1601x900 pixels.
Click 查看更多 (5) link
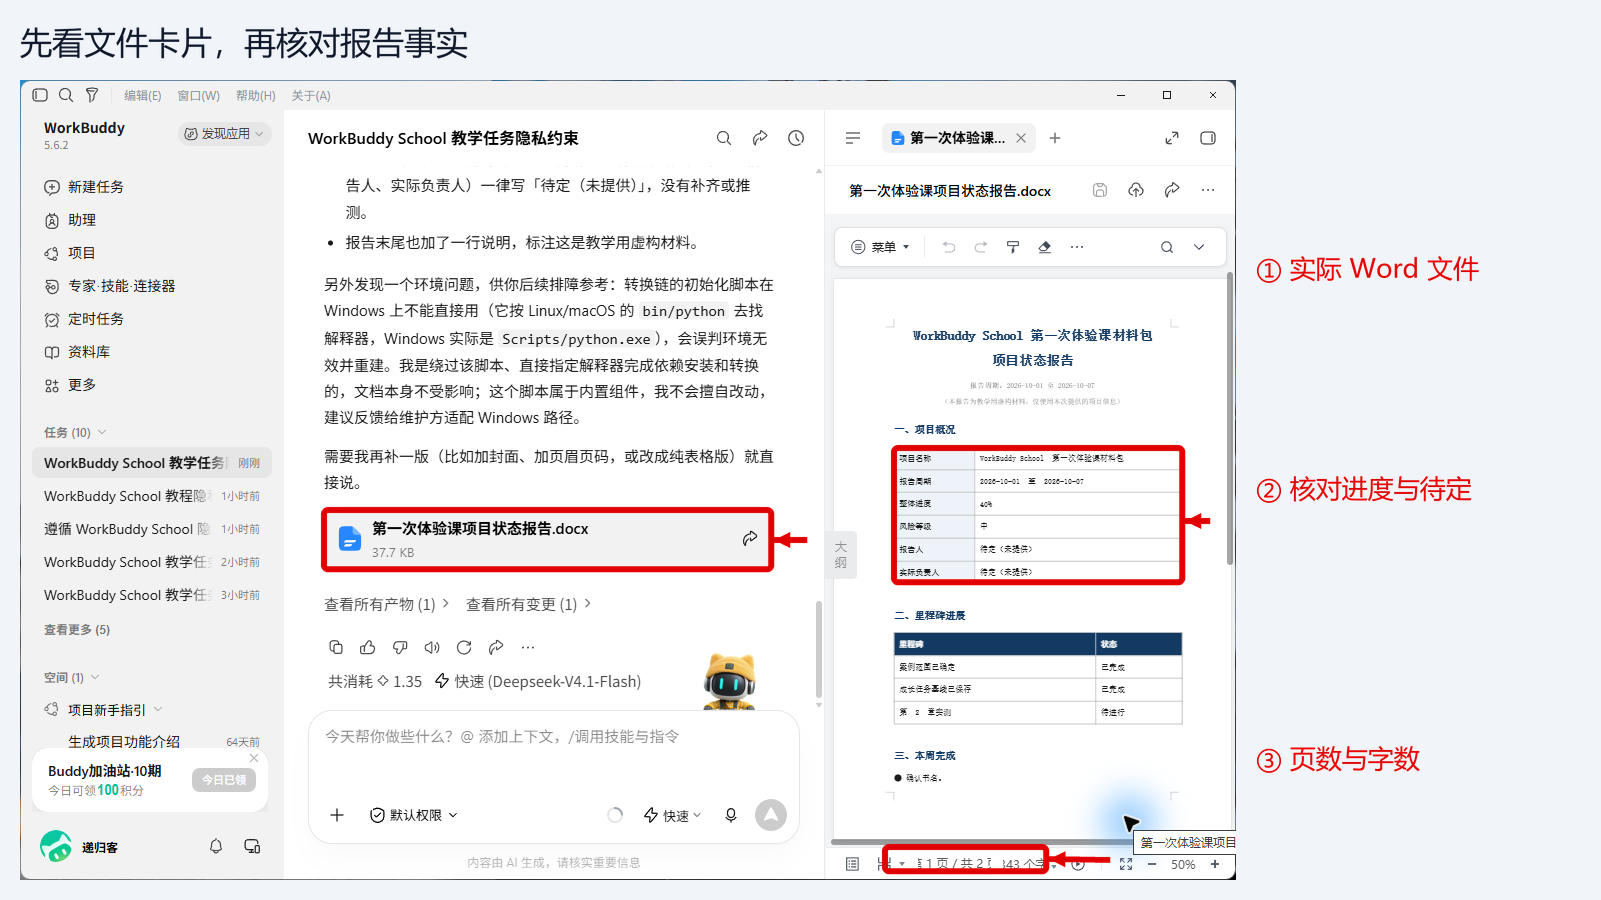77,630
